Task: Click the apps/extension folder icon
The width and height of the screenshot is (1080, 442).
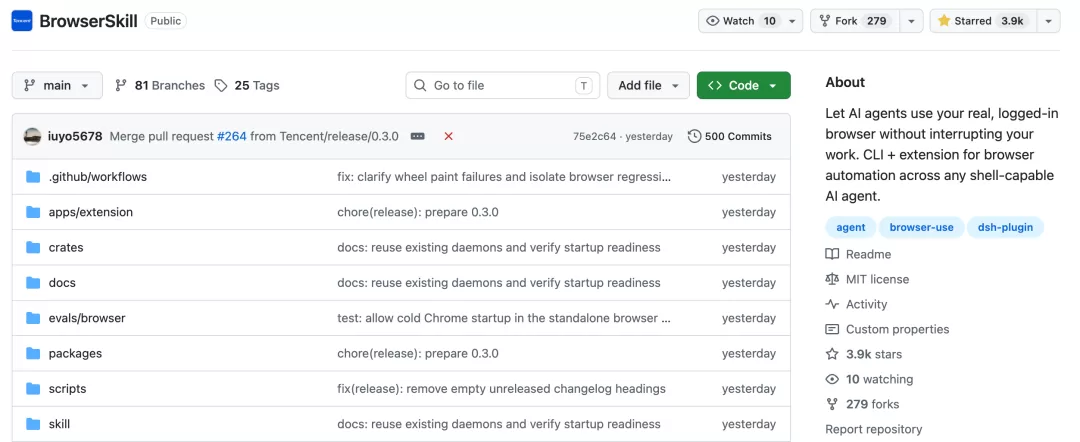Action: (33, 212)
